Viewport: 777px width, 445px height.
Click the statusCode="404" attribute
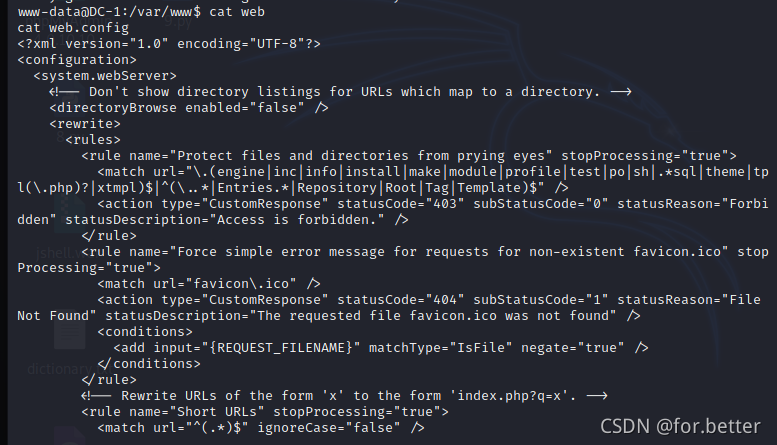point(400,300)
